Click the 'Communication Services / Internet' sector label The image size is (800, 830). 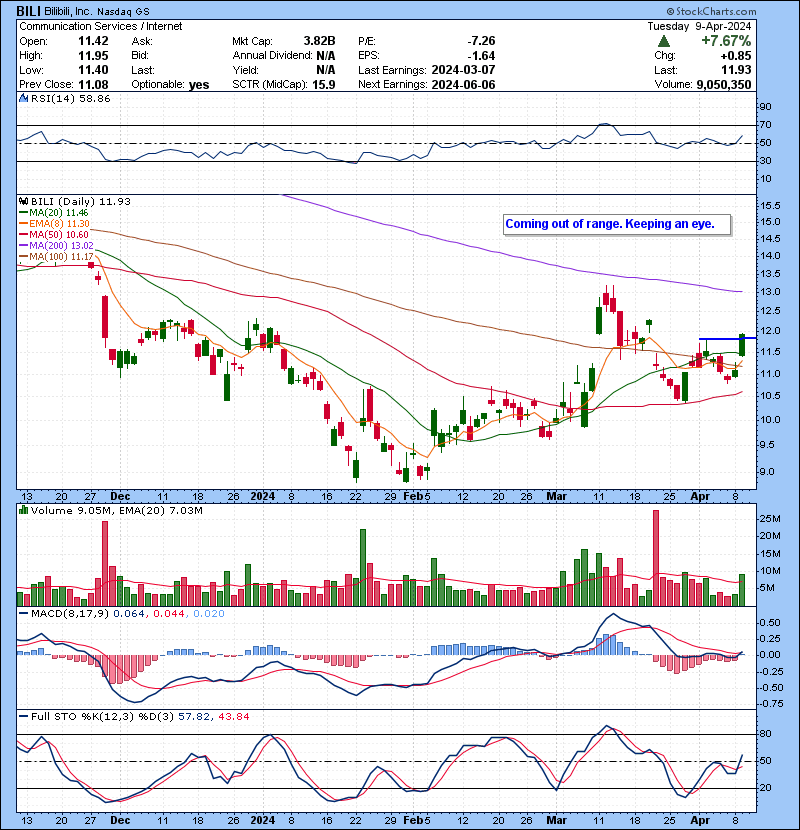click(x=101, y=26)
